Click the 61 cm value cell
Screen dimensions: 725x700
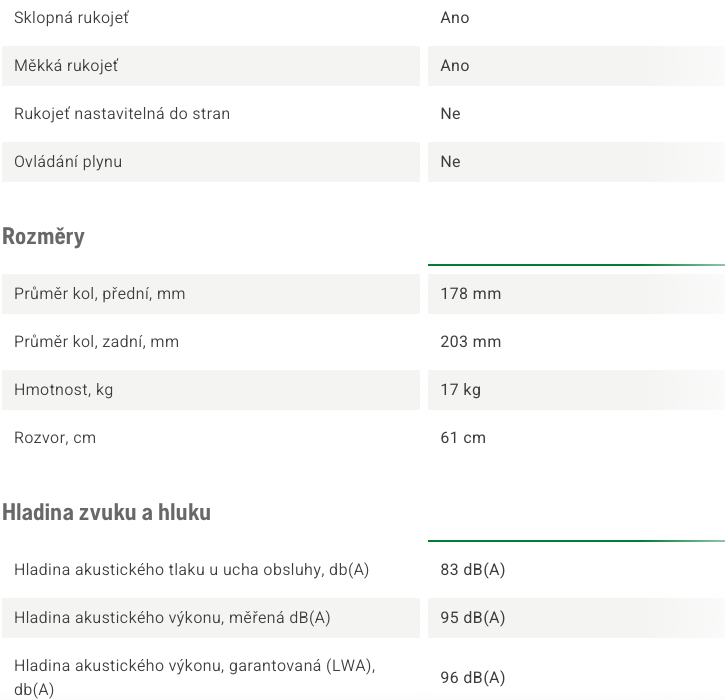(x=576, y=438)
